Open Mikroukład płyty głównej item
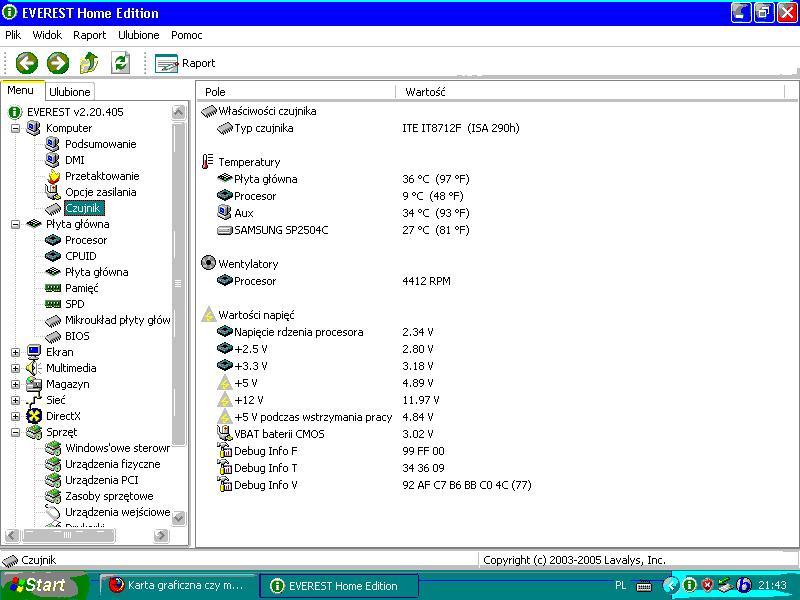Viewport: 800px width, 600px height. 117,320
